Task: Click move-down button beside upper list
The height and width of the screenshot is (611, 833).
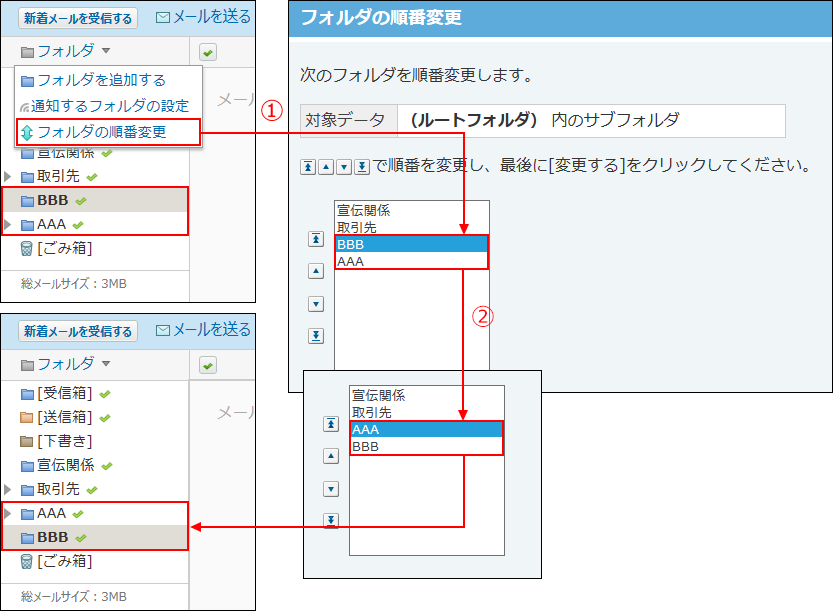Action: tap(316, 304)
